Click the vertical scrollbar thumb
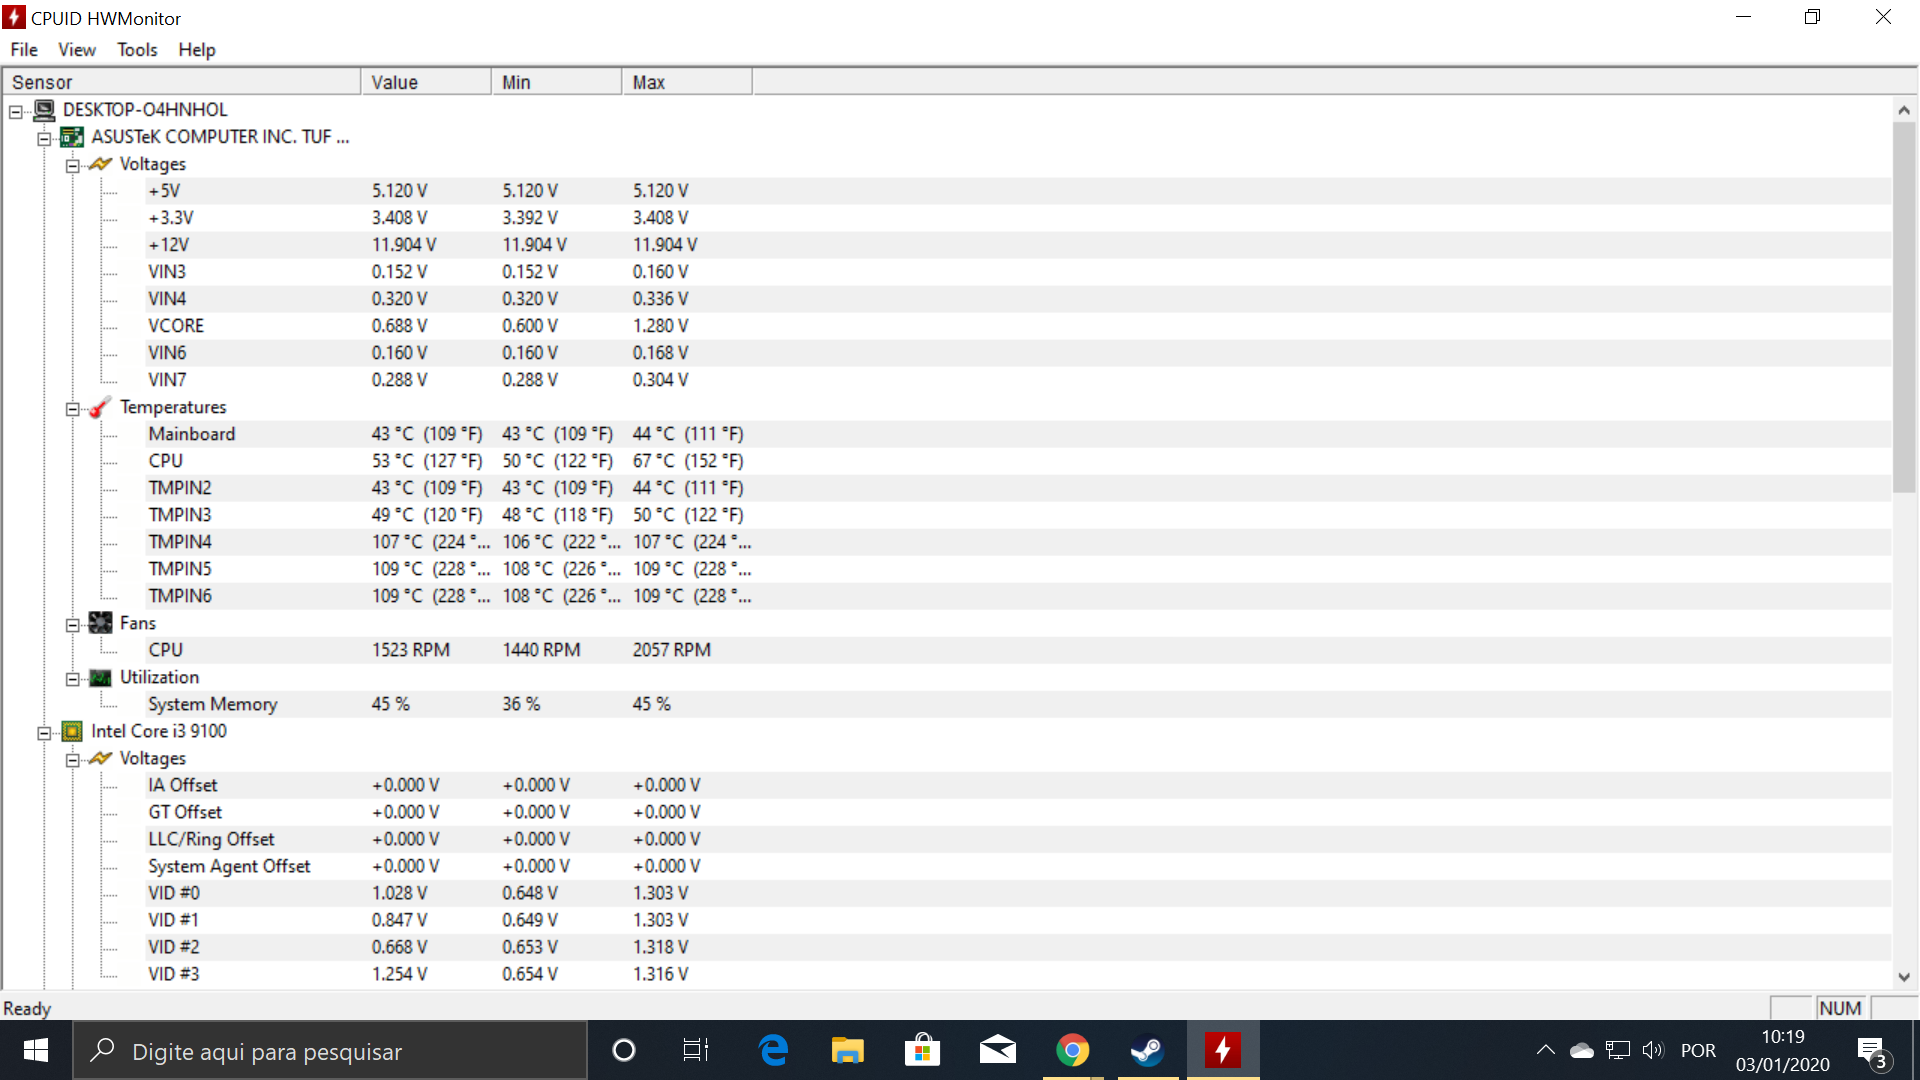This screenshot has height=1080, width=1920. [1904, 308]
